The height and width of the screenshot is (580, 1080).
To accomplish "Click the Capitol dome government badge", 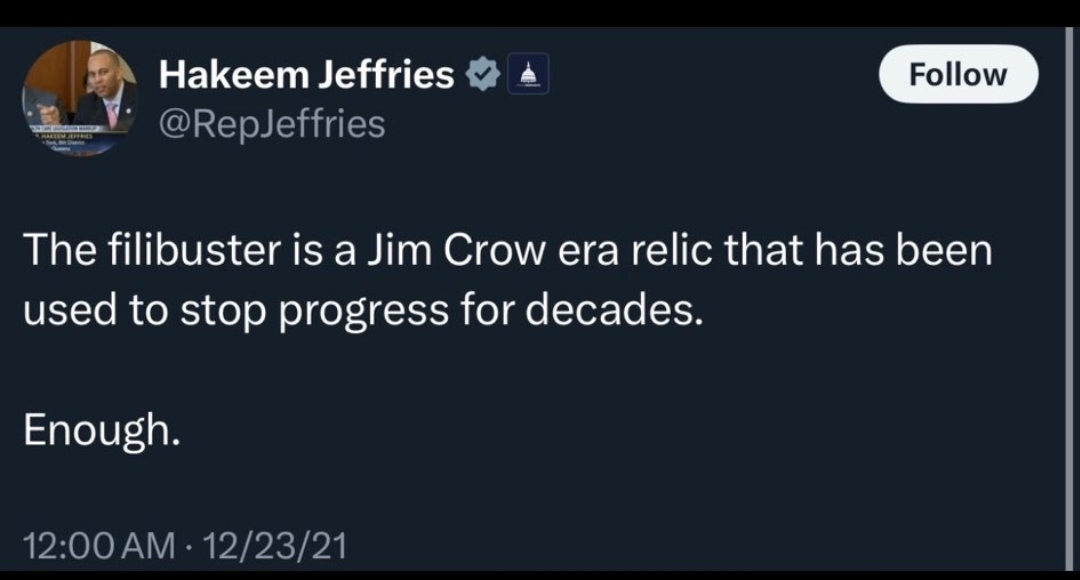I will 528,74.
